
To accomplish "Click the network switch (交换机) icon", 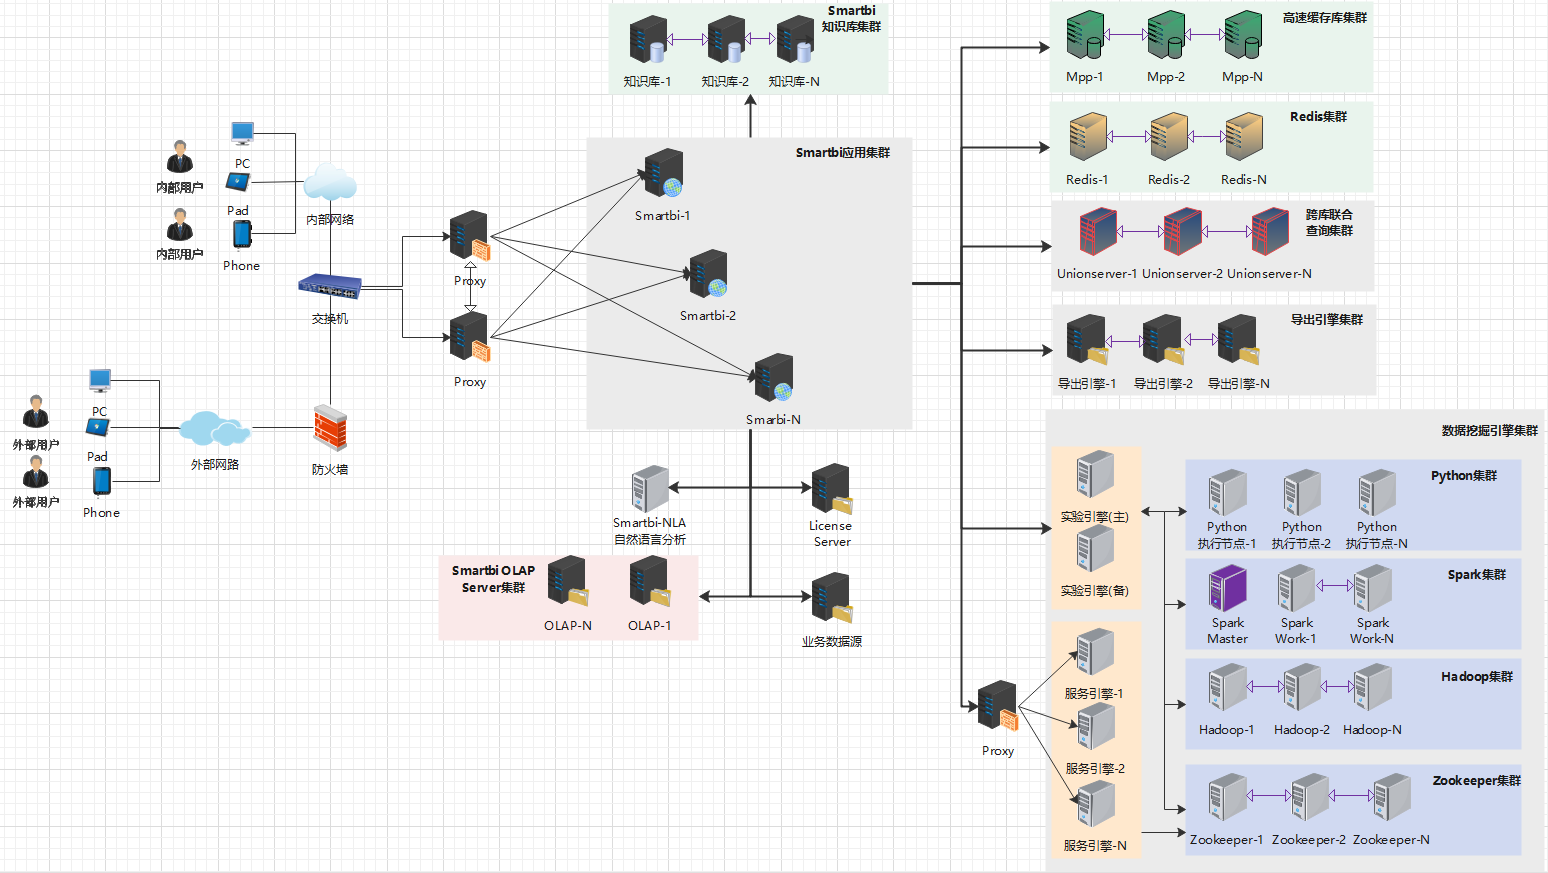I will pyautogui.click(x=330, y=287).
